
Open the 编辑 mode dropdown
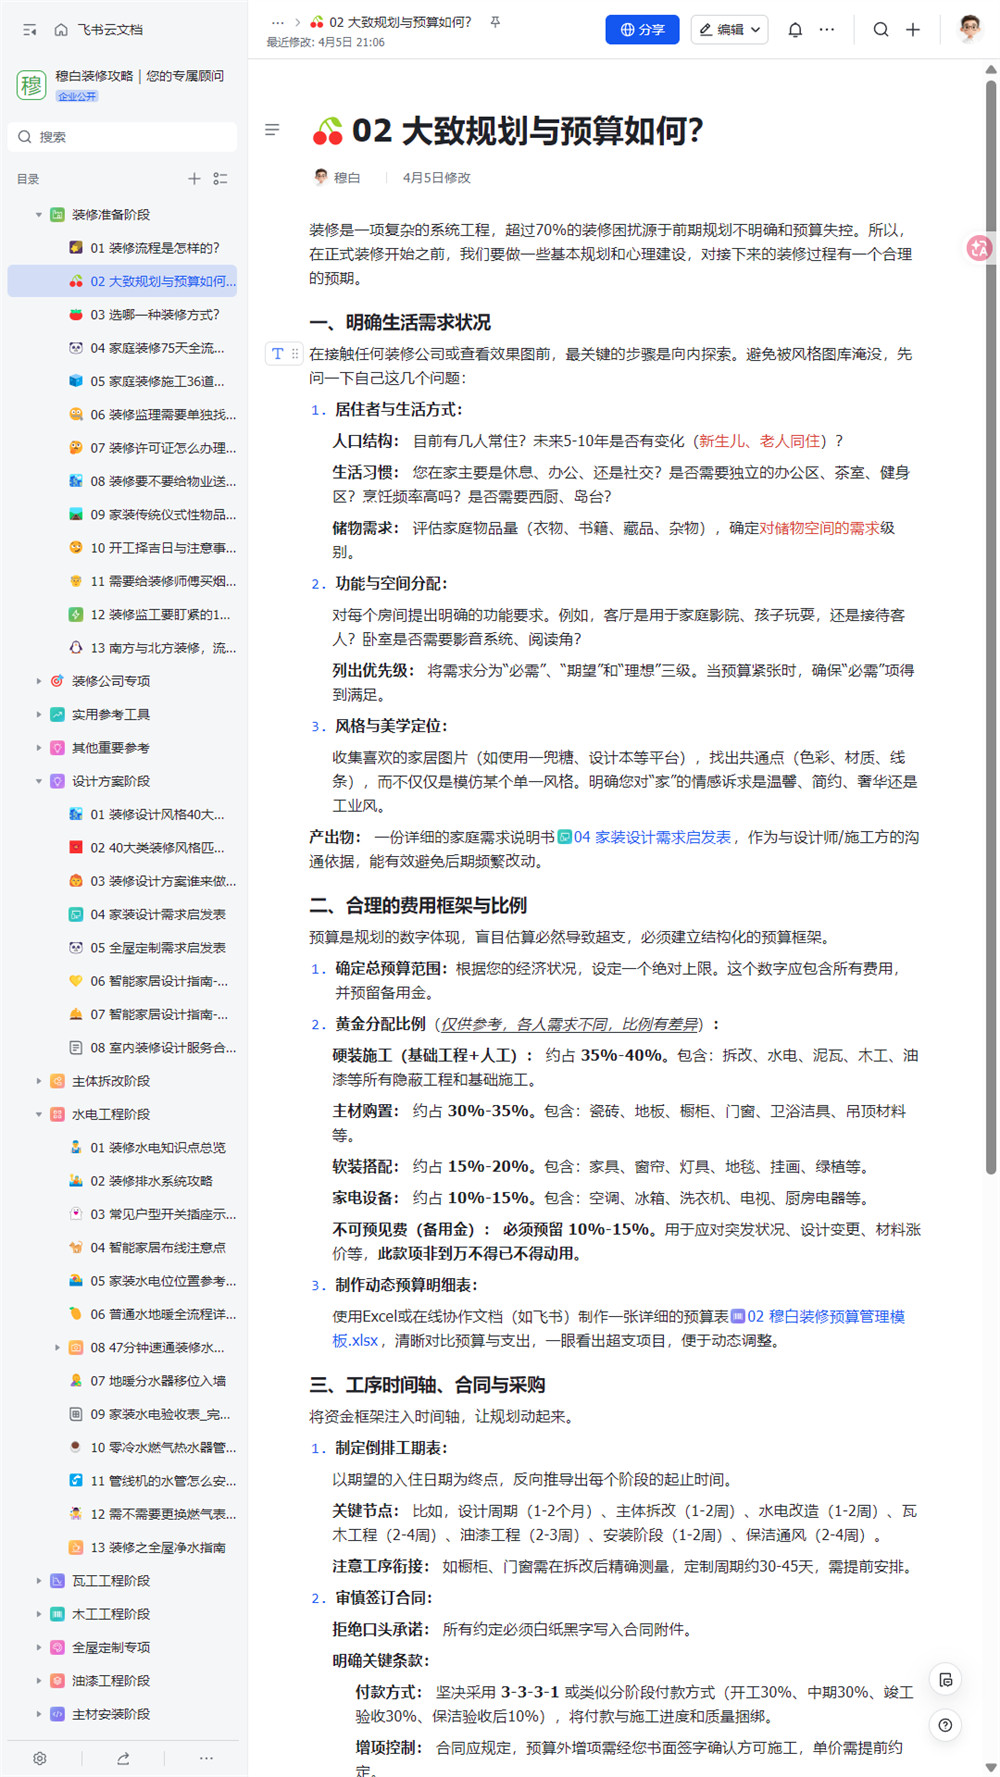pos(729,30)
